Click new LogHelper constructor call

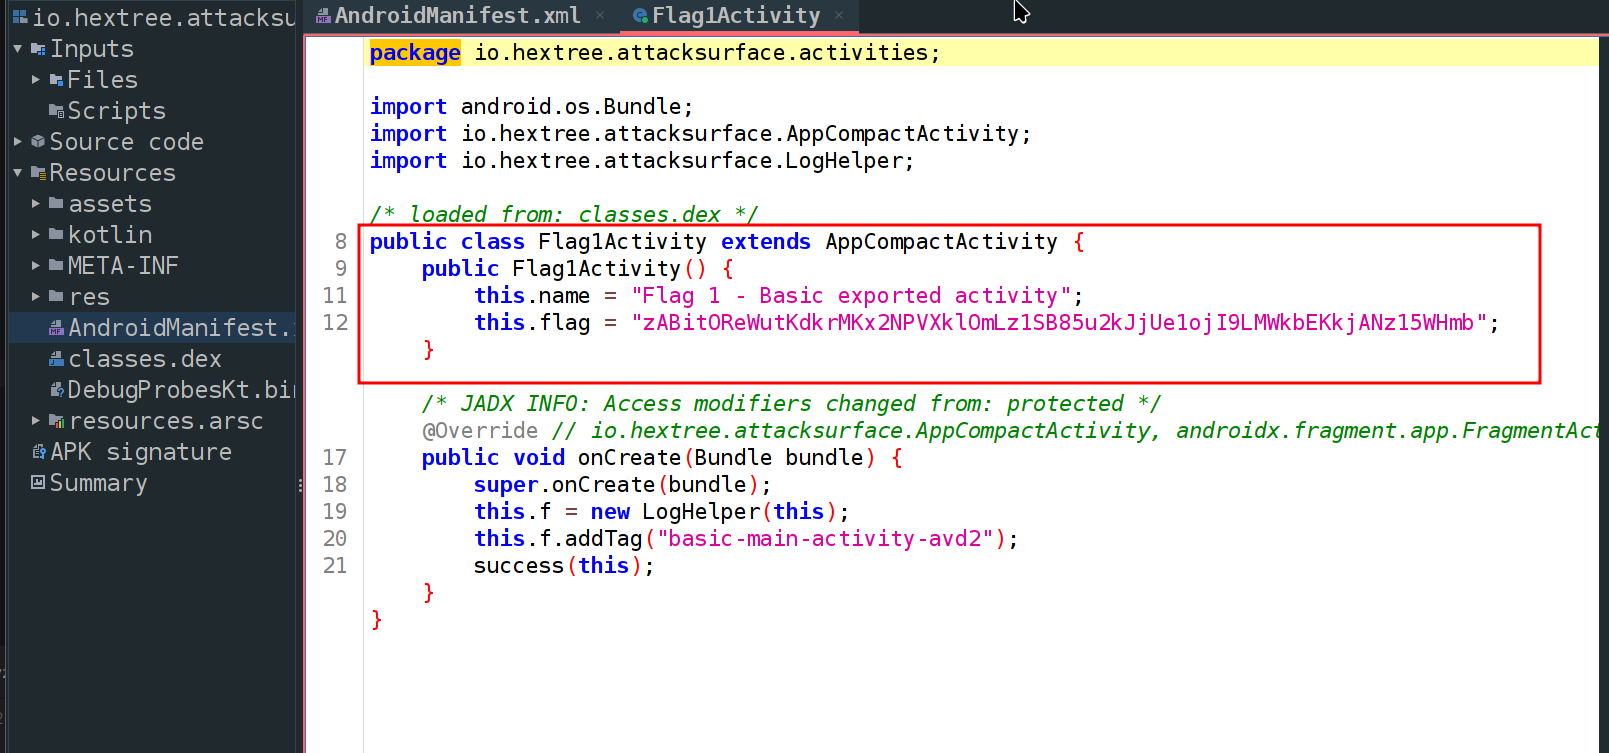coord(714,512)
